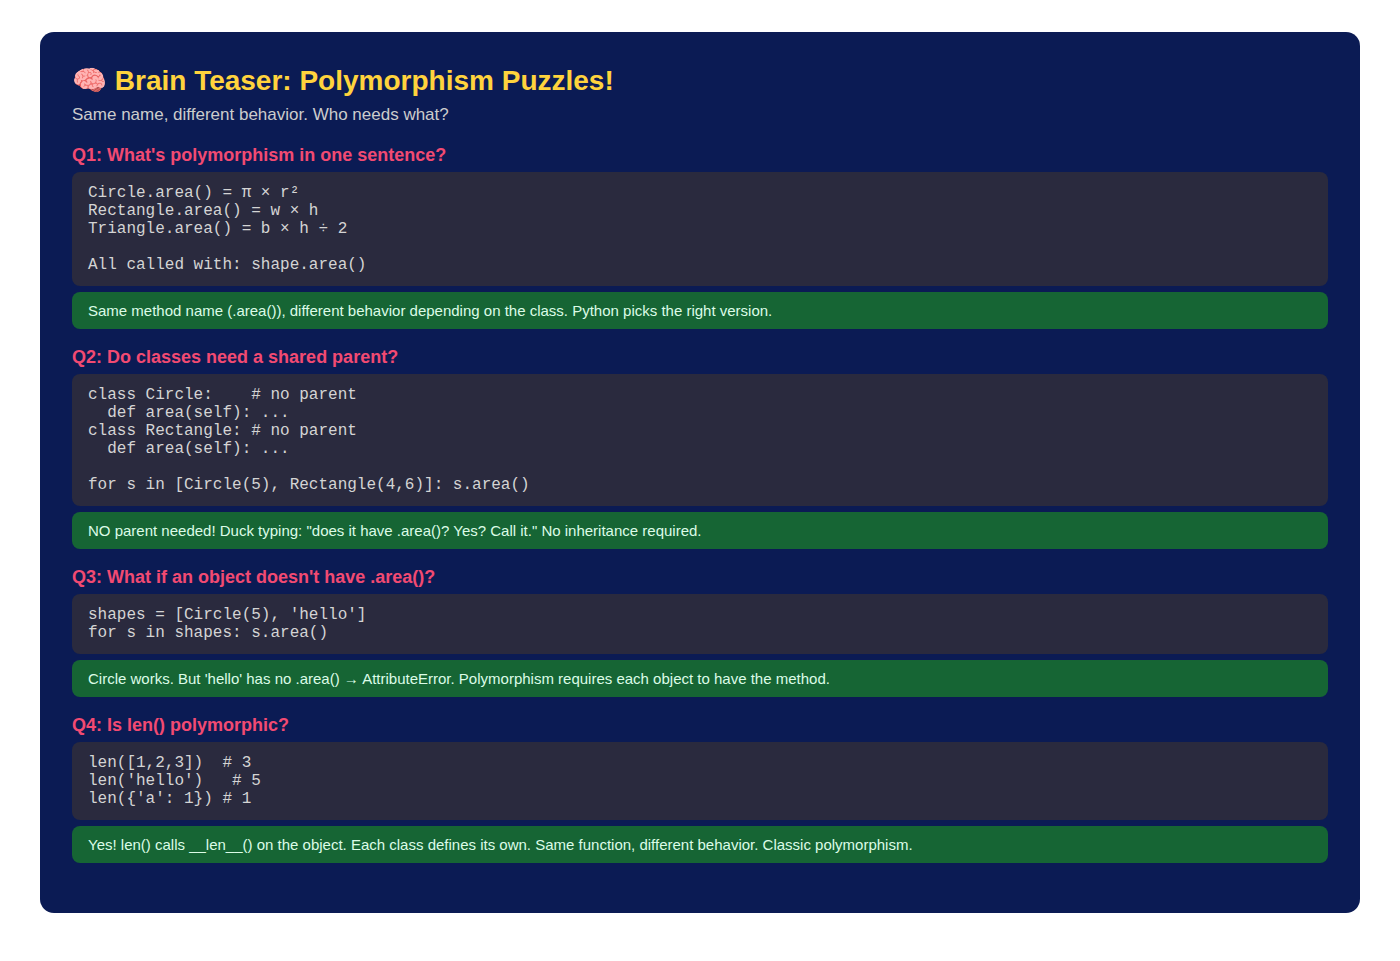Click the 'len([1,2,3]) # 3' code line

click(x=170, y=762)
